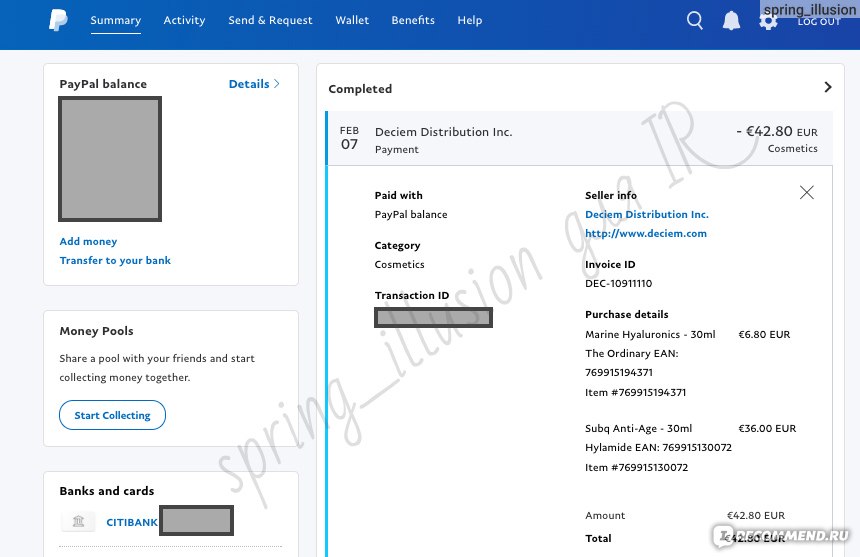This screenshot has width=860, height=557.
Task: Click the Paid with PayPal balance value
Action: click(411, 214)
